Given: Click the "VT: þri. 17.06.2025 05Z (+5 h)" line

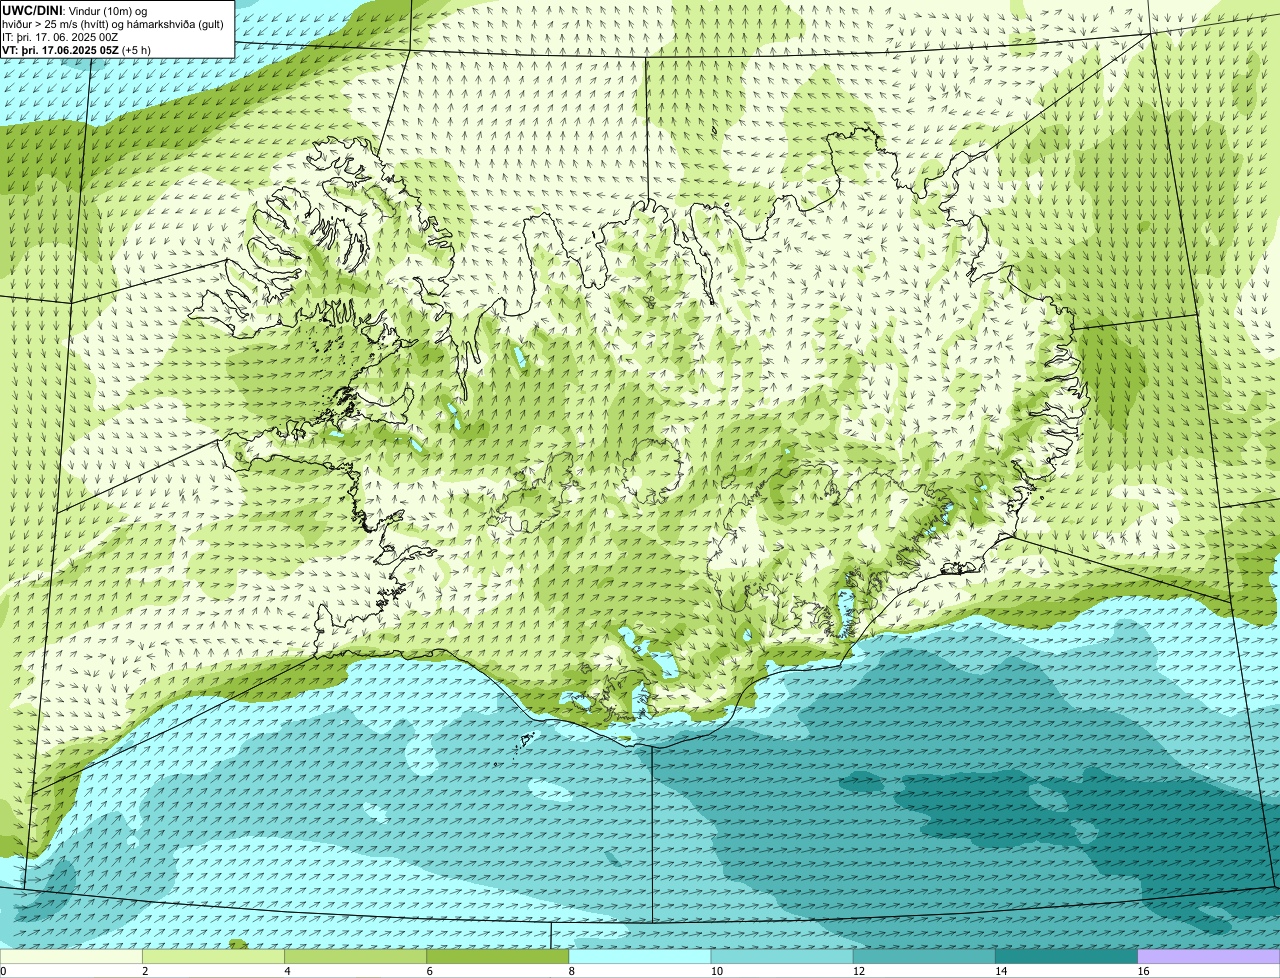Looking at the screenshot, I should [77, 50].
